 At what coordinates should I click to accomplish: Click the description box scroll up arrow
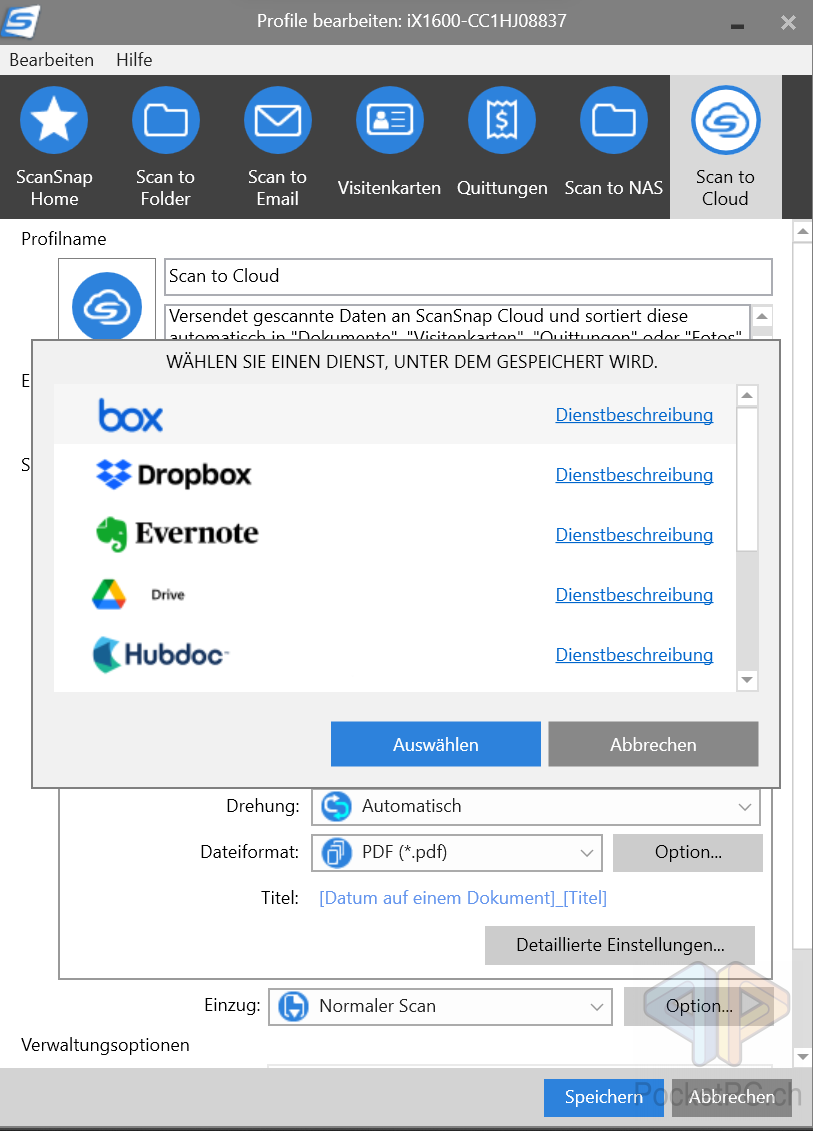click(762, 315)
